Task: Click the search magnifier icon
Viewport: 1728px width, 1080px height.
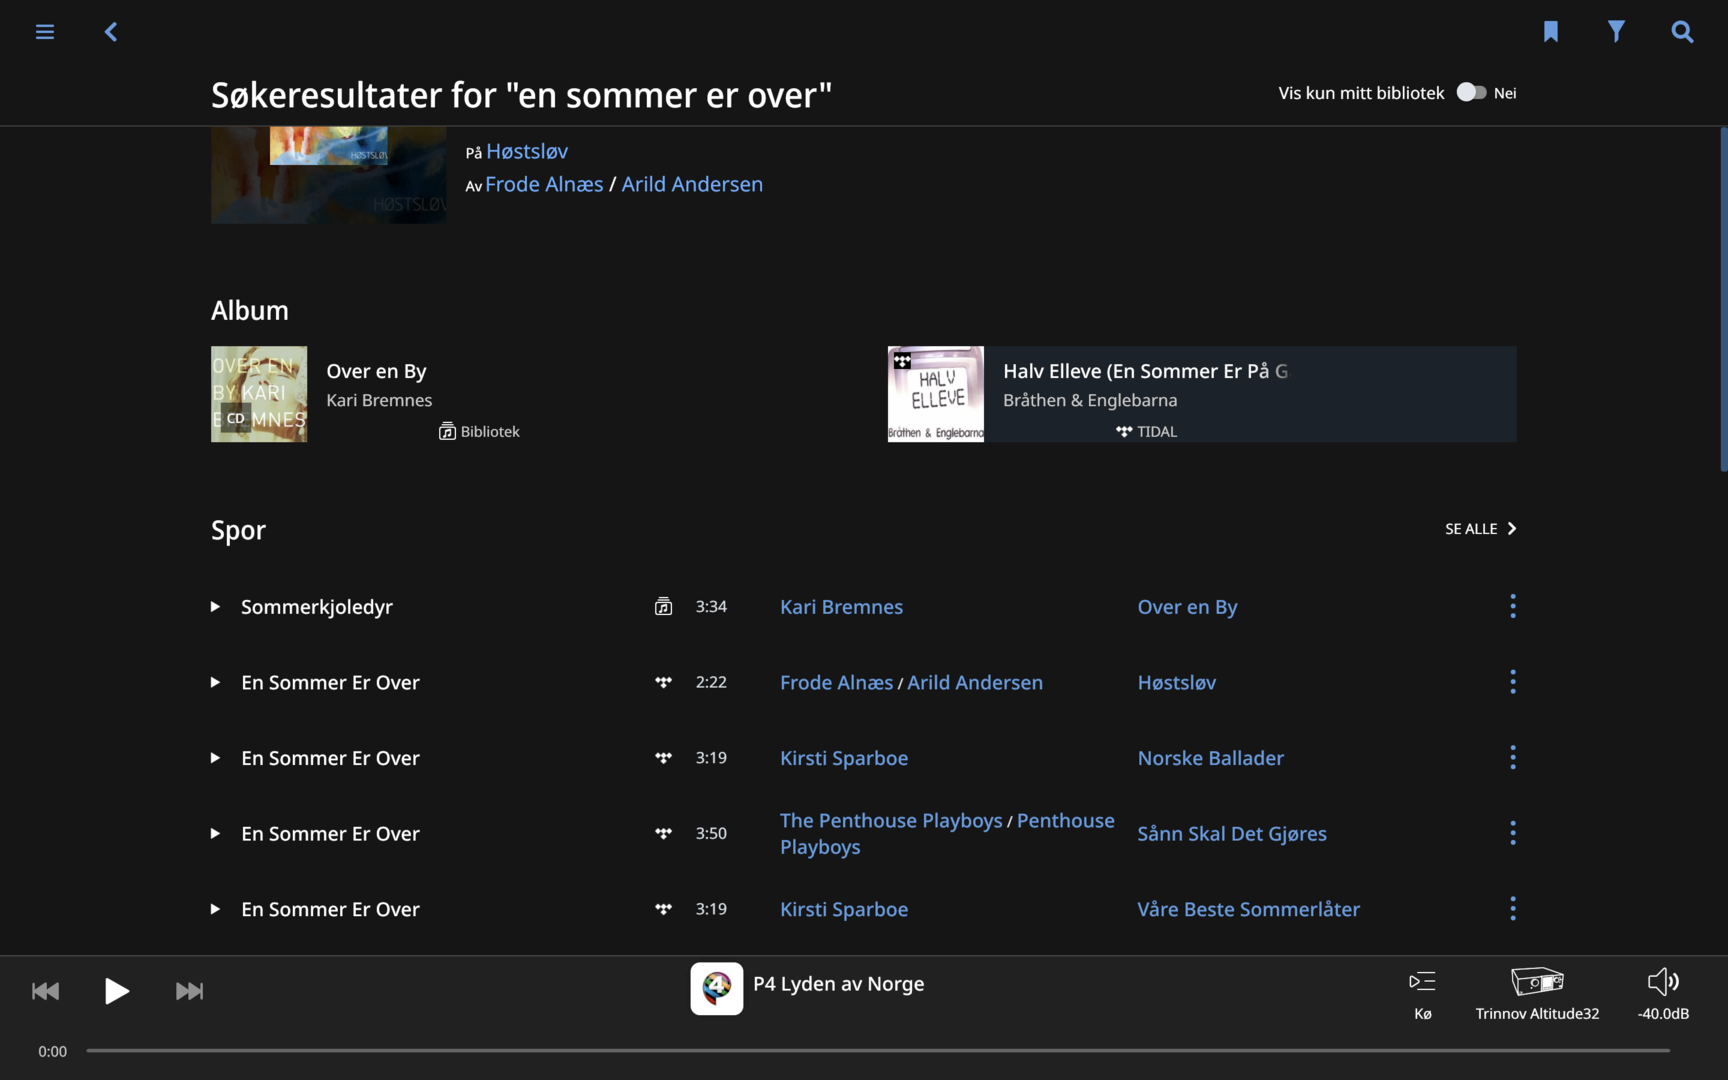Action: click(x=1683, y=32)
